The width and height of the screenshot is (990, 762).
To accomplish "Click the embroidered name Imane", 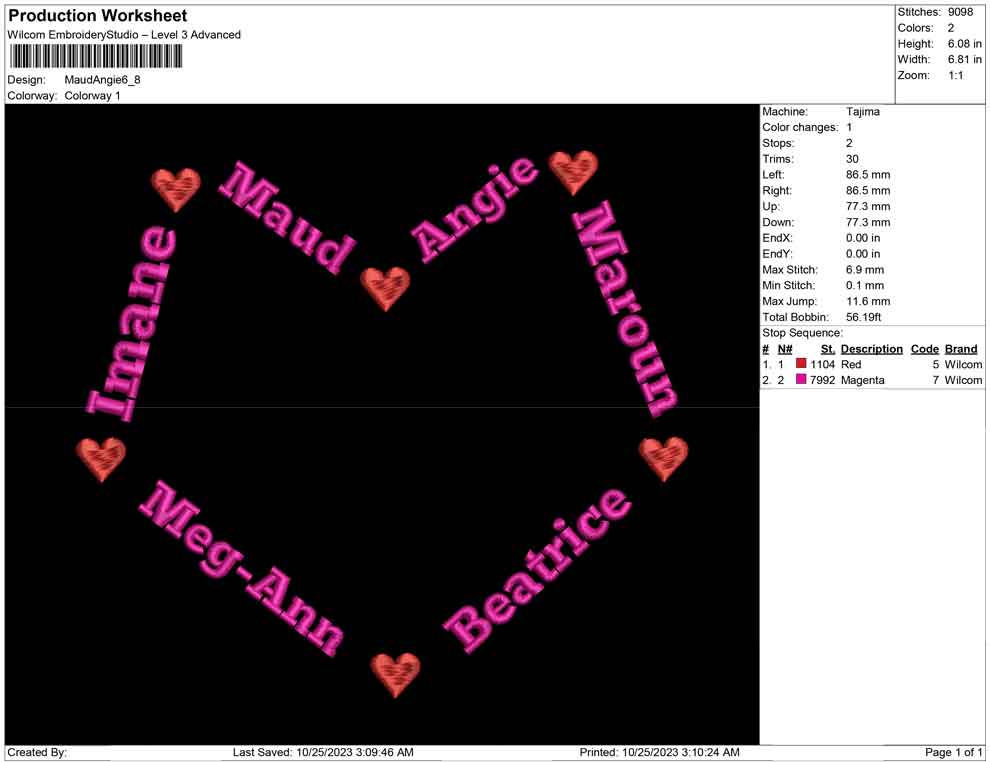I will pos(131,324).
